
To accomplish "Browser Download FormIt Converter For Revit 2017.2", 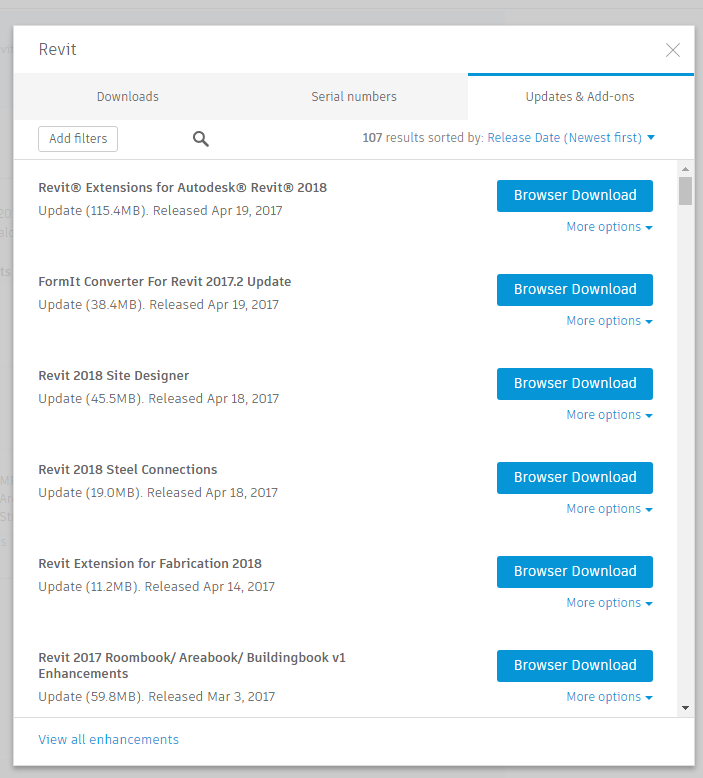I will 575,290.
